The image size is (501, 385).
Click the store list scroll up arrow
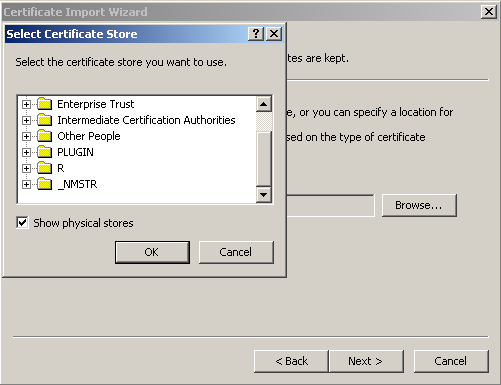click(264, 104)
